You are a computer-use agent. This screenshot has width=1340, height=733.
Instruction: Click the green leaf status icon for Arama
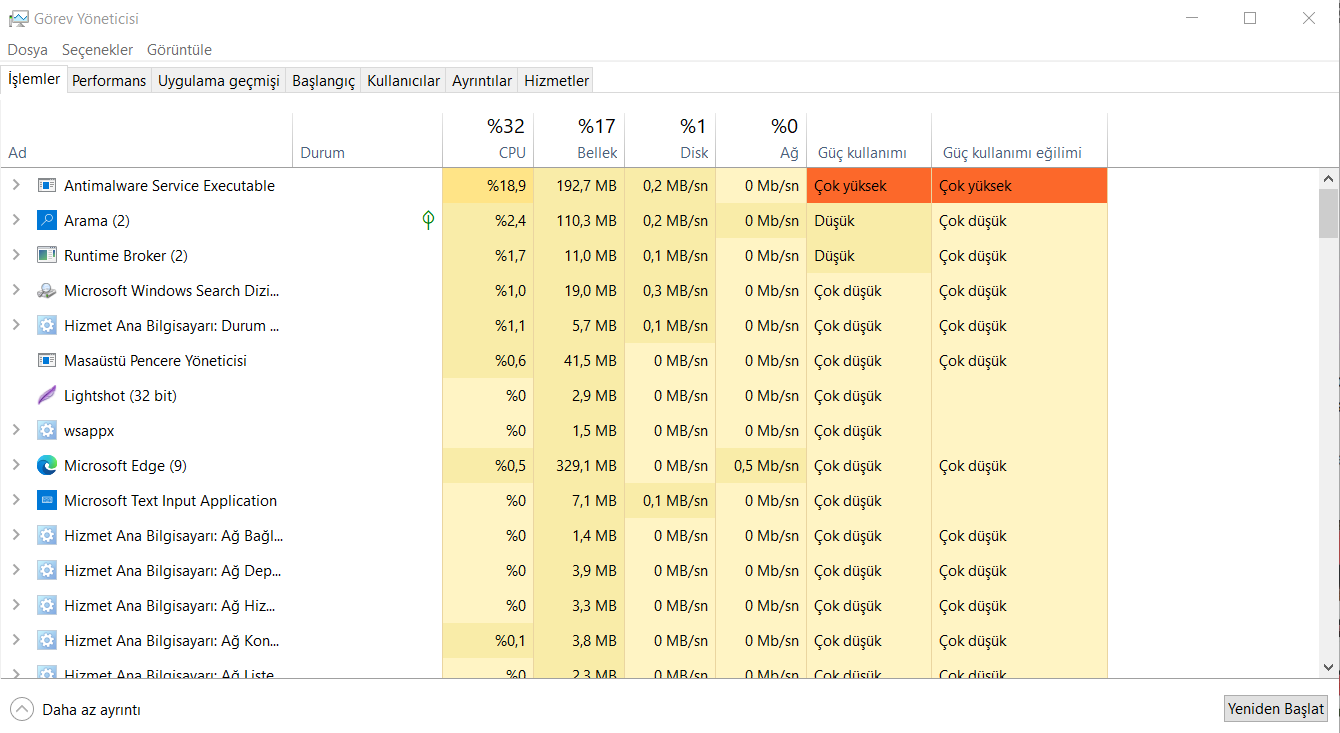click(x=429, y=220)
